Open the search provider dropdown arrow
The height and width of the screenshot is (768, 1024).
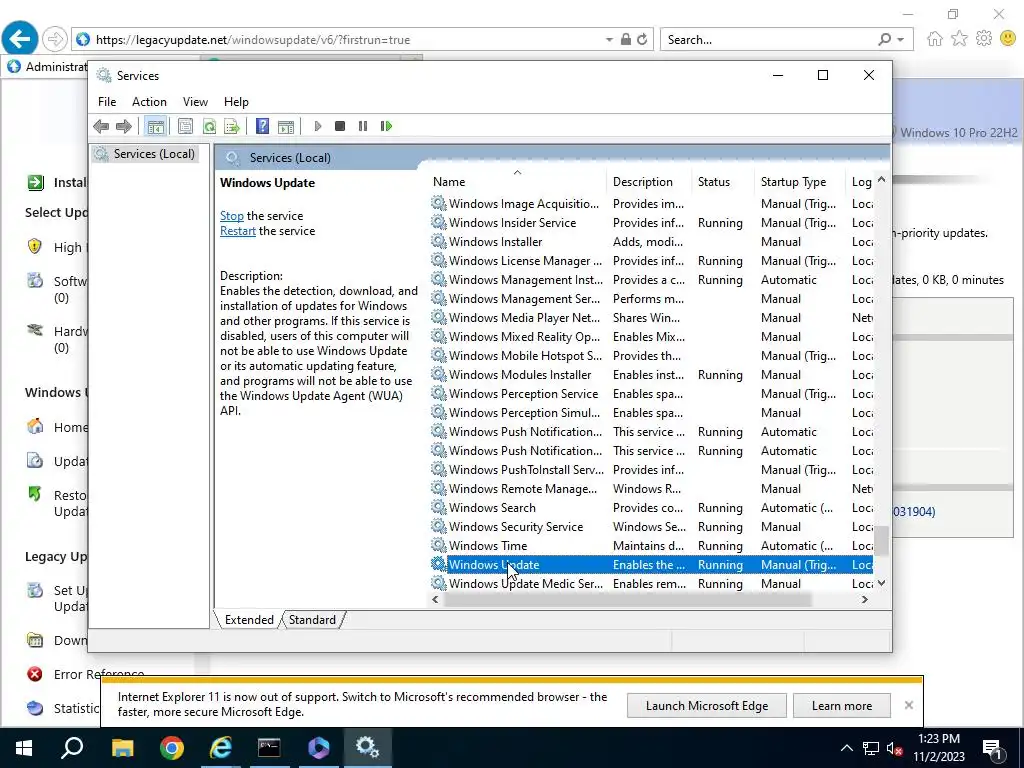[x=901, y=40]
